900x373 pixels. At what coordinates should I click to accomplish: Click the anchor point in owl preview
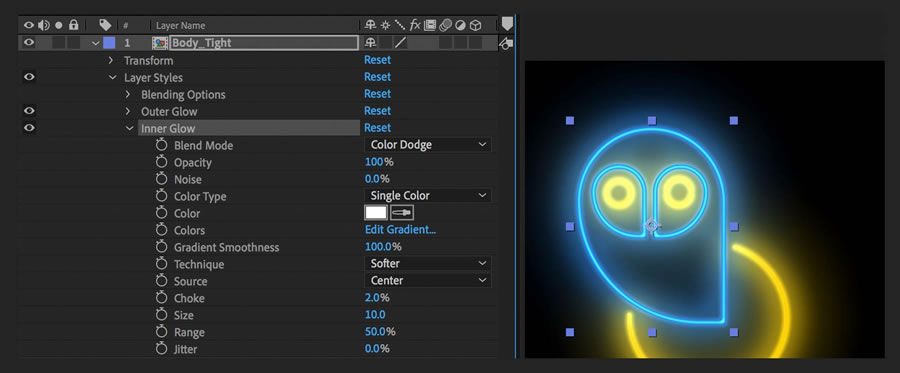[x=651, y=226]
